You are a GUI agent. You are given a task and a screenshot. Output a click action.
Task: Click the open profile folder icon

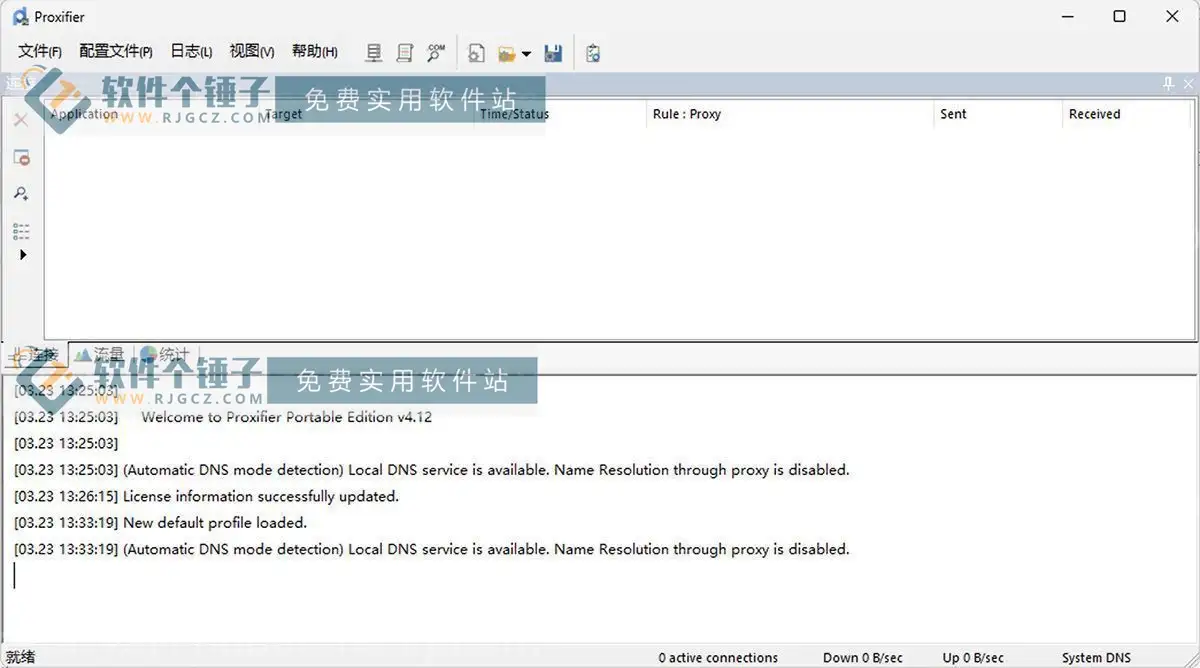pos(507,53)
